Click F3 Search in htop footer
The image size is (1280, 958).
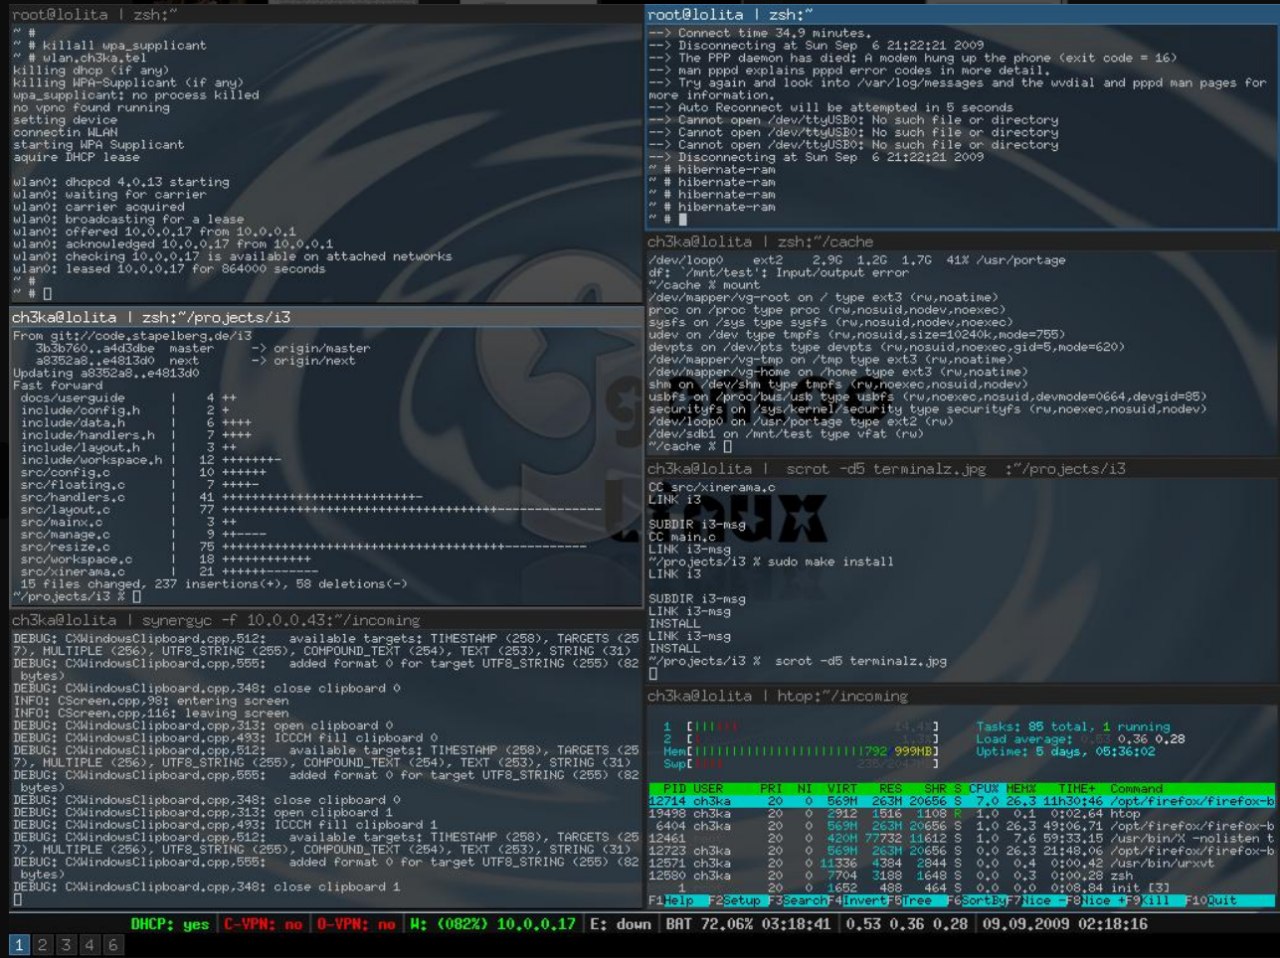(x=798, y=900)
